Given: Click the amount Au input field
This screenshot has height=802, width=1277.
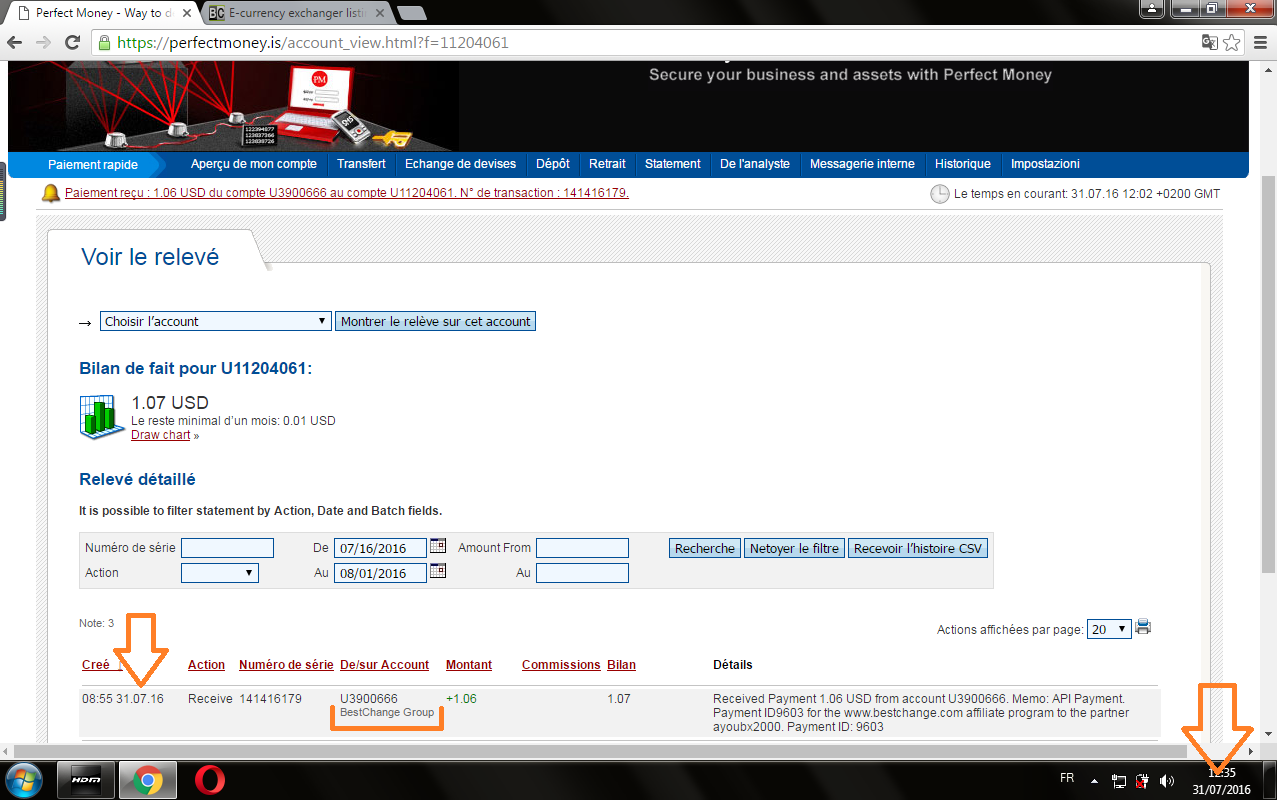Looking at the screenshot, I should click(582, 573).
